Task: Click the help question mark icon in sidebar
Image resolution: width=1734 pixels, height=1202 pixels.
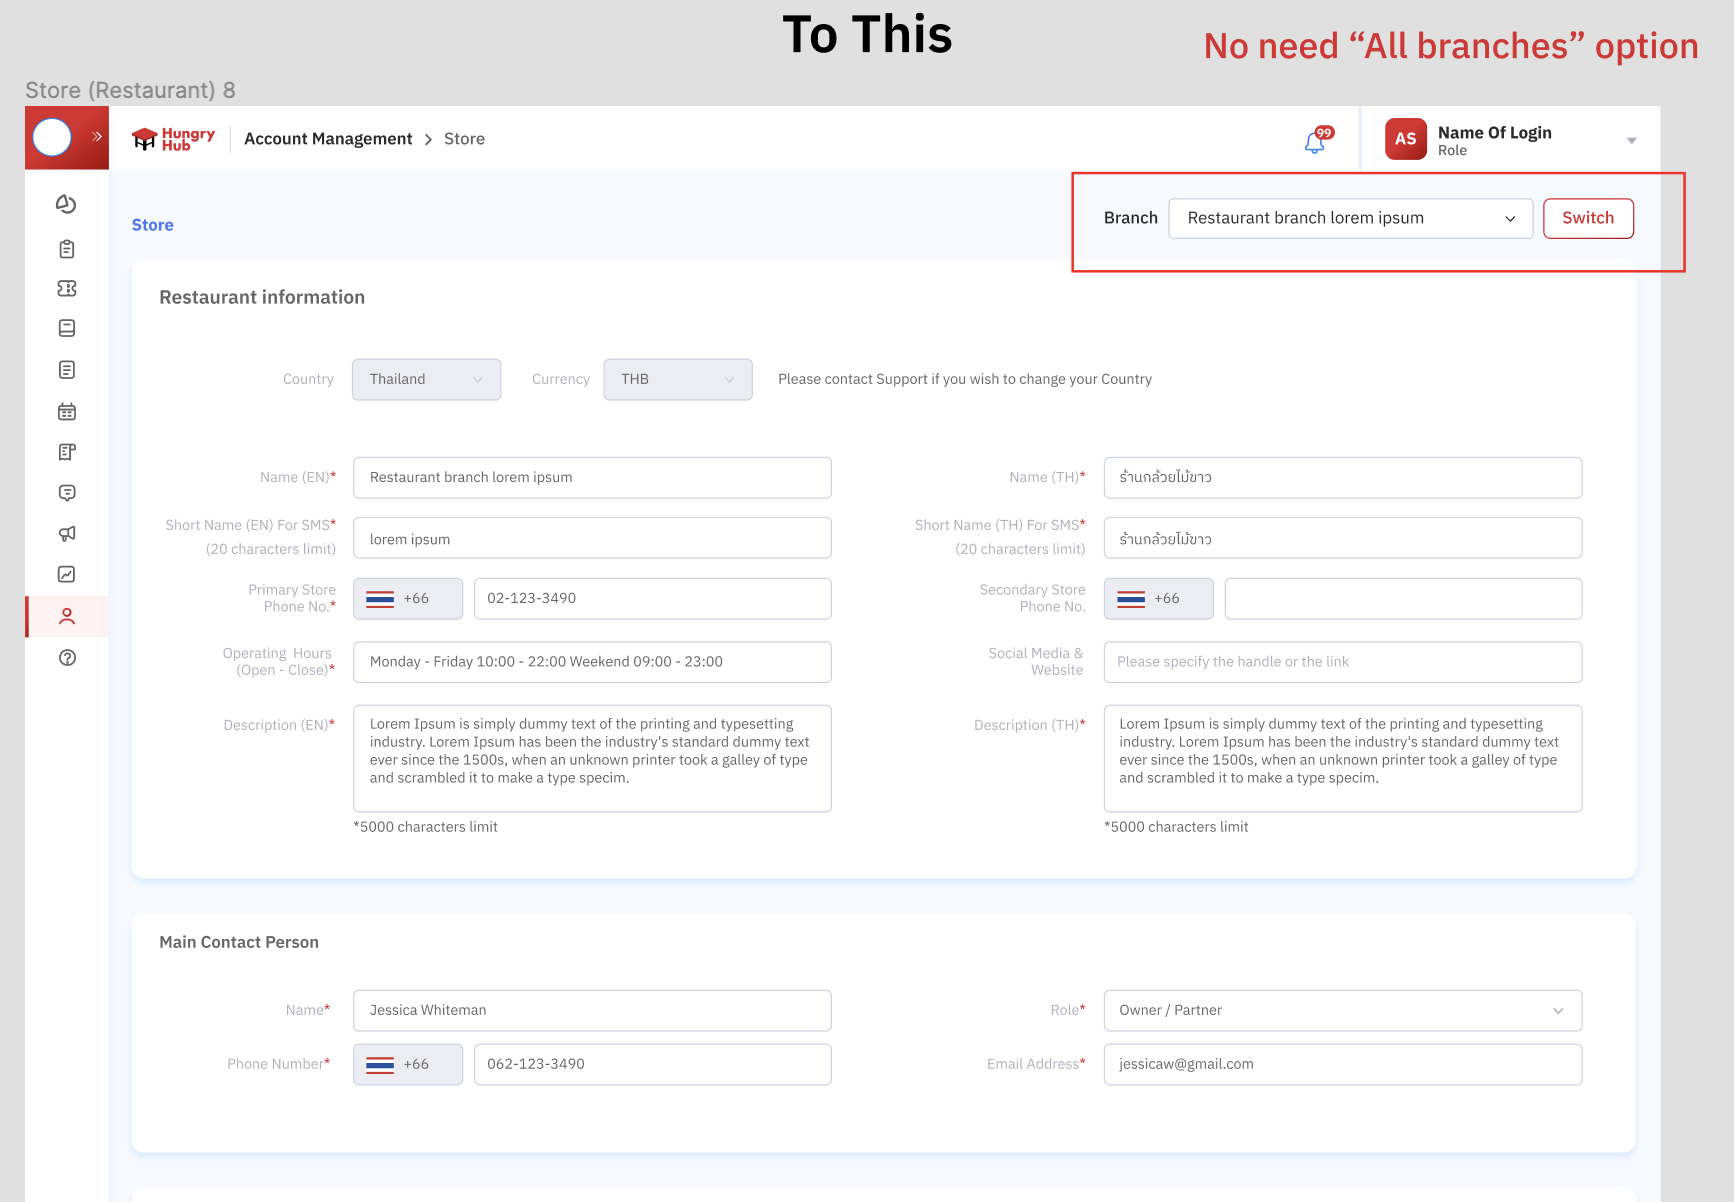Action: 66,657
